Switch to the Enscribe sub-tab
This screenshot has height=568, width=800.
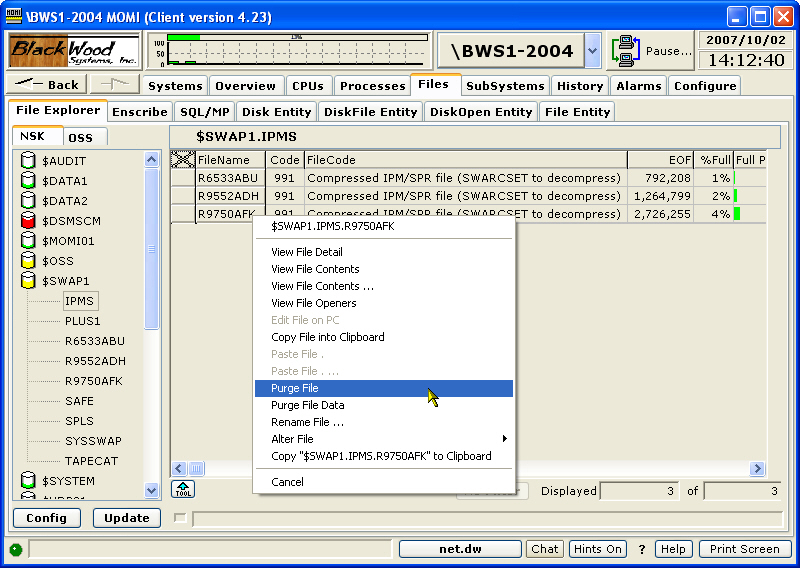click(140, 112)
